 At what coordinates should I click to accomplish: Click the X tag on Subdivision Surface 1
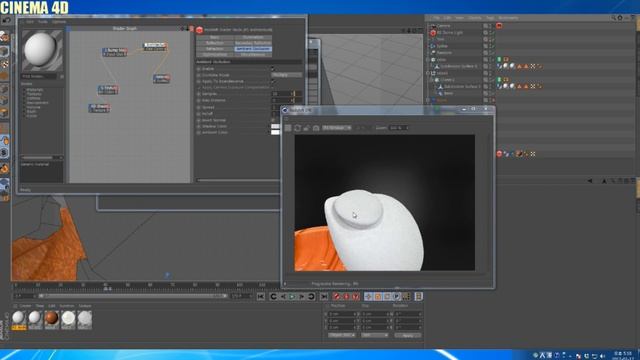click(x=533, y=86)
